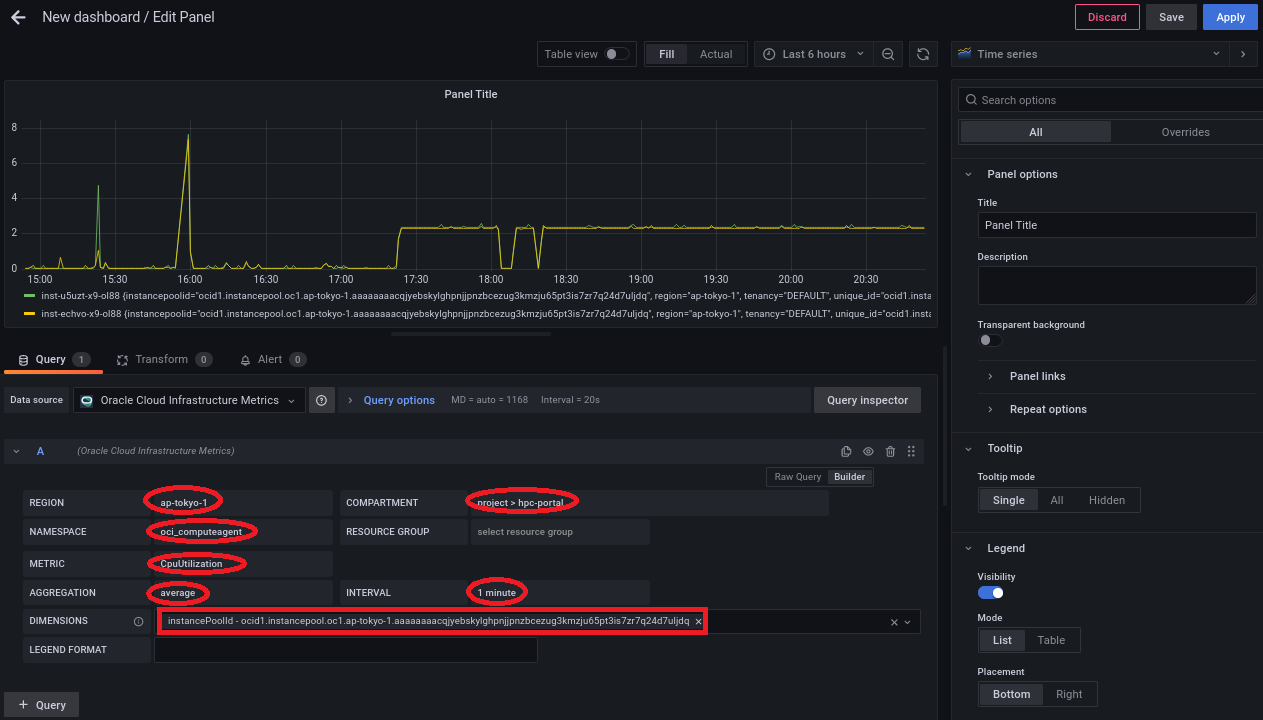
Task: Click the zoom out time range icon
Action: [888, 54]
